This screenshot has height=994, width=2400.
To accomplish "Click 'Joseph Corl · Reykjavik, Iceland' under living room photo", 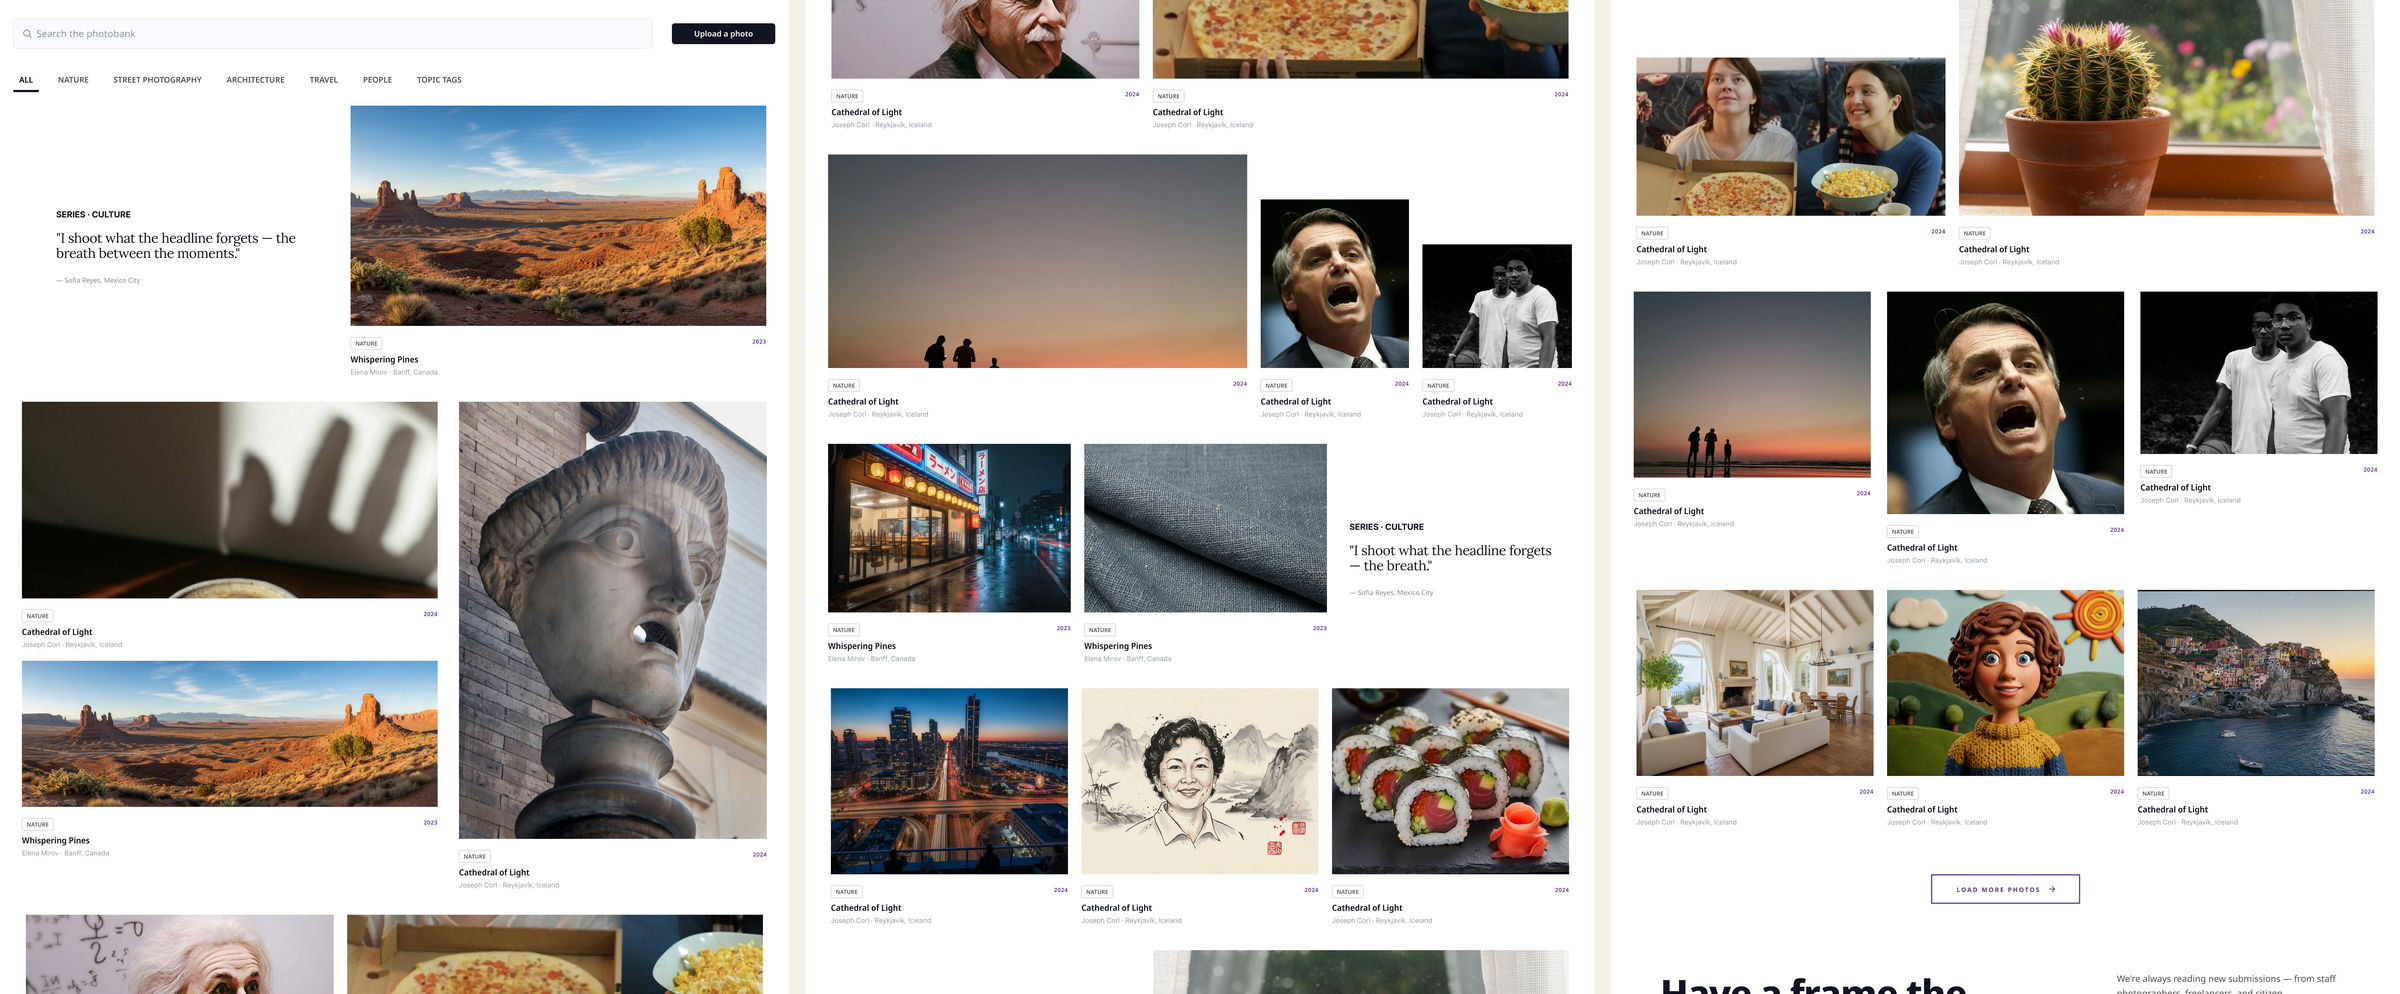I will coord(1686,823).
